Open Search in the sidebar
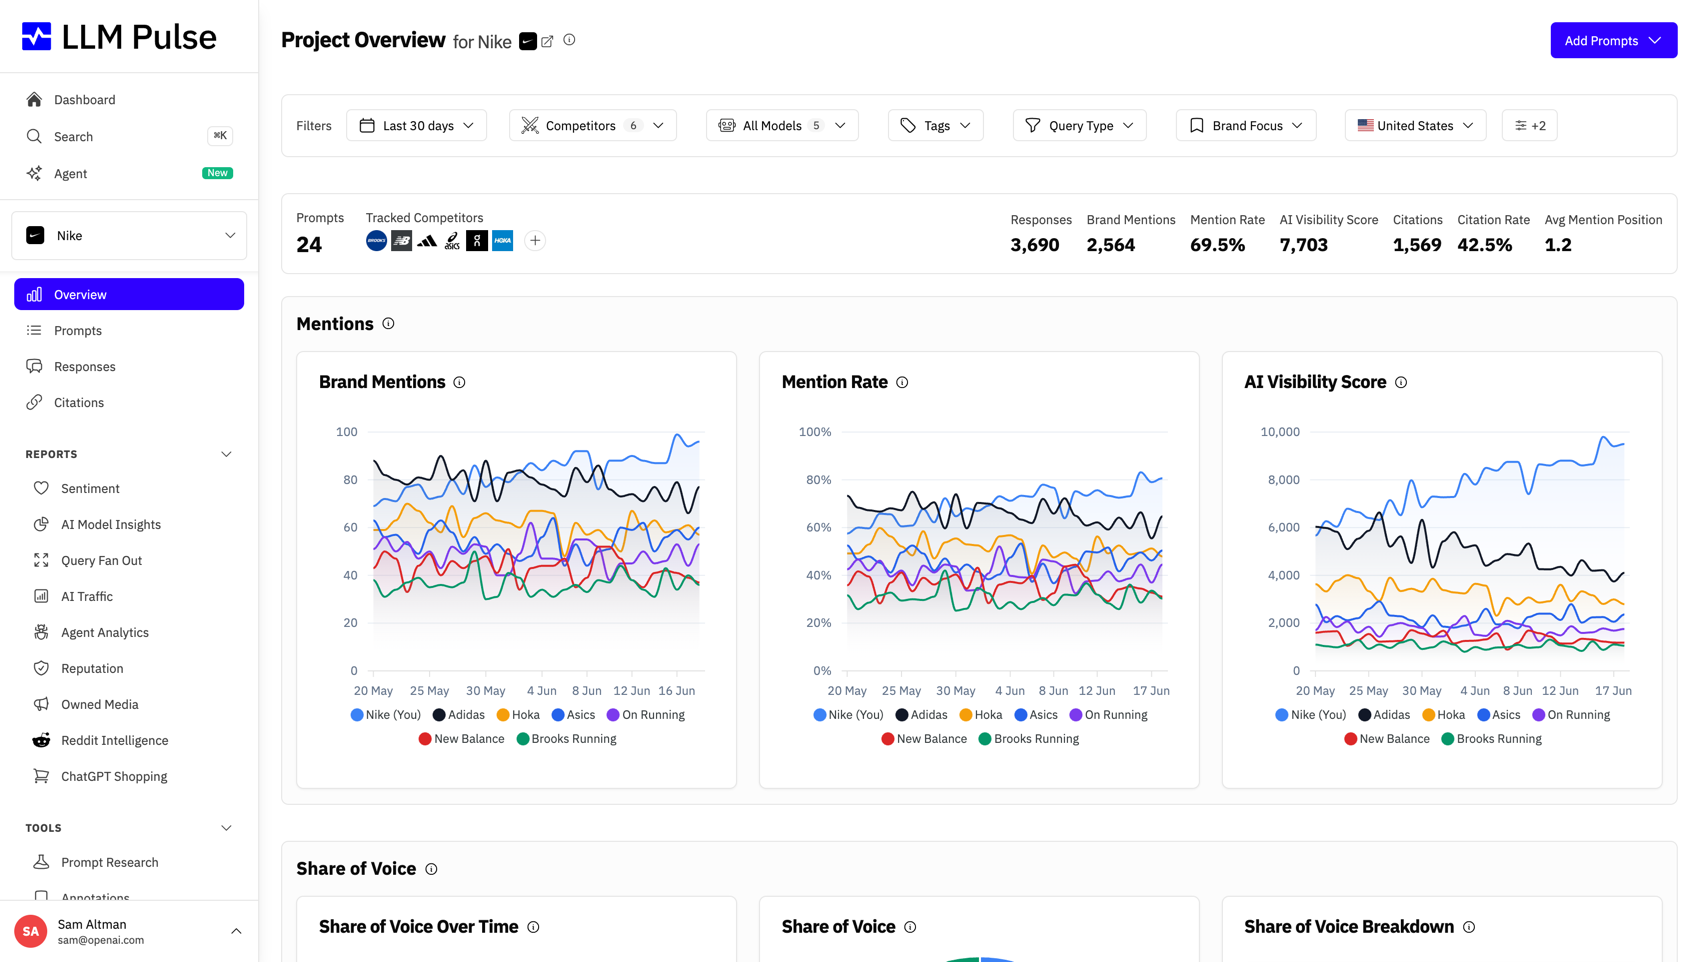Viewport: 1700px width, 962px height. click(x=129, y=136)
